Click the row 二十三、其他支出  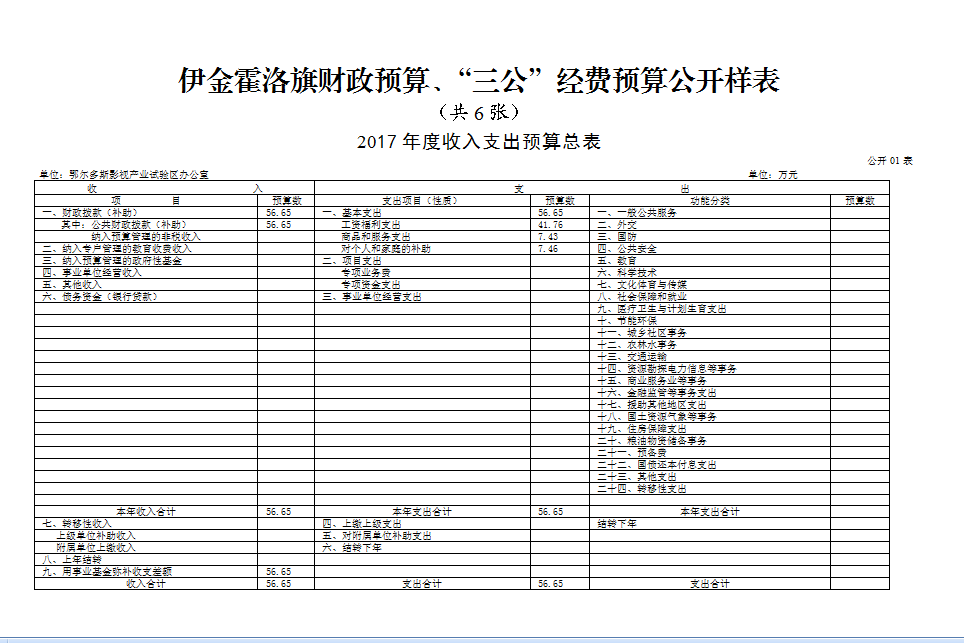click(x=709, y=476)
